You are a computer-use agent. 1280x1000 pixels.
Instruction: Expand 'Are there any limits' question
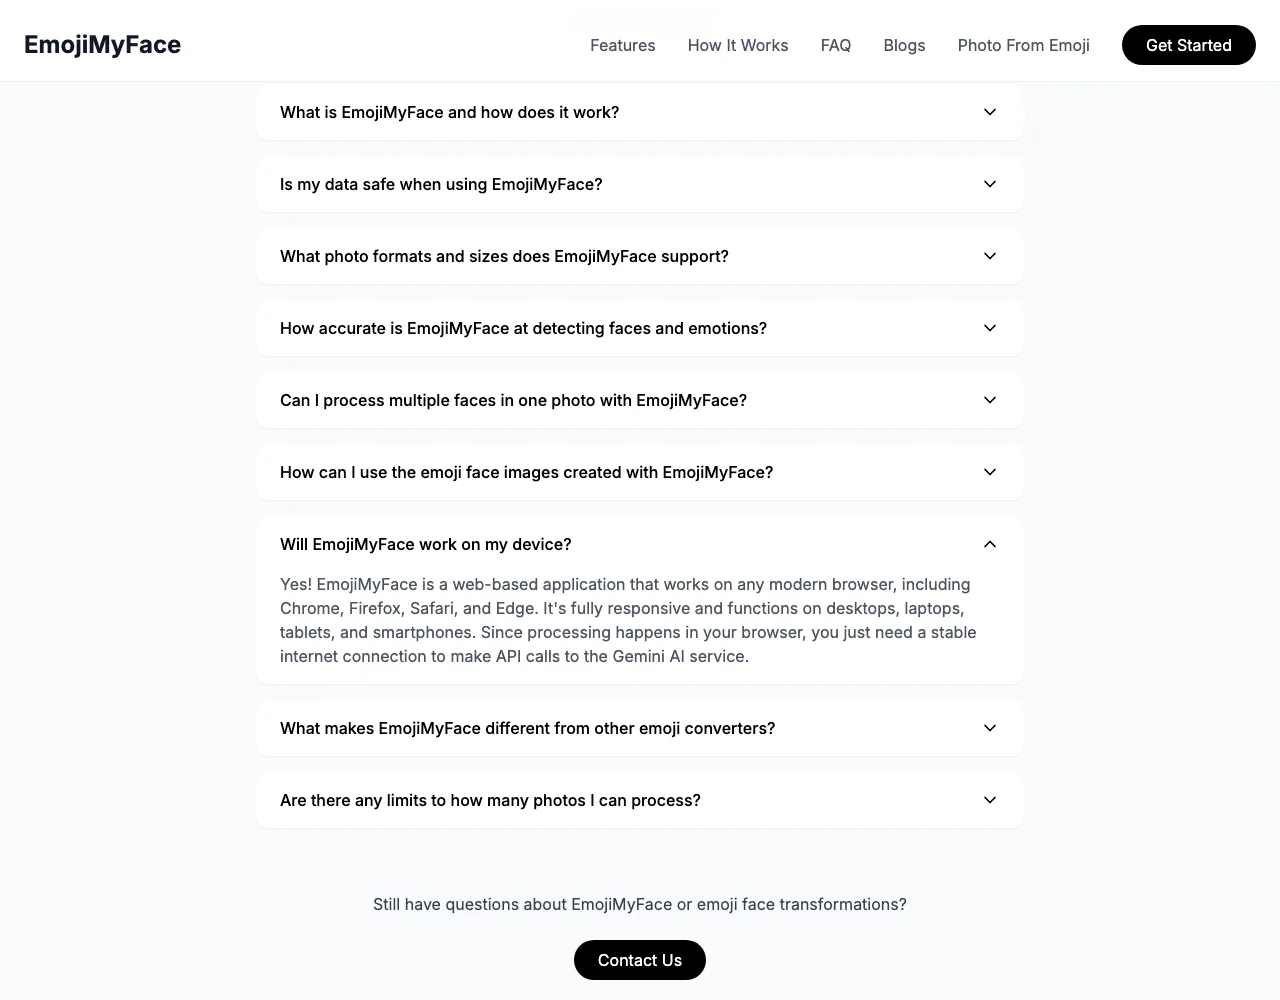point(640,800)
